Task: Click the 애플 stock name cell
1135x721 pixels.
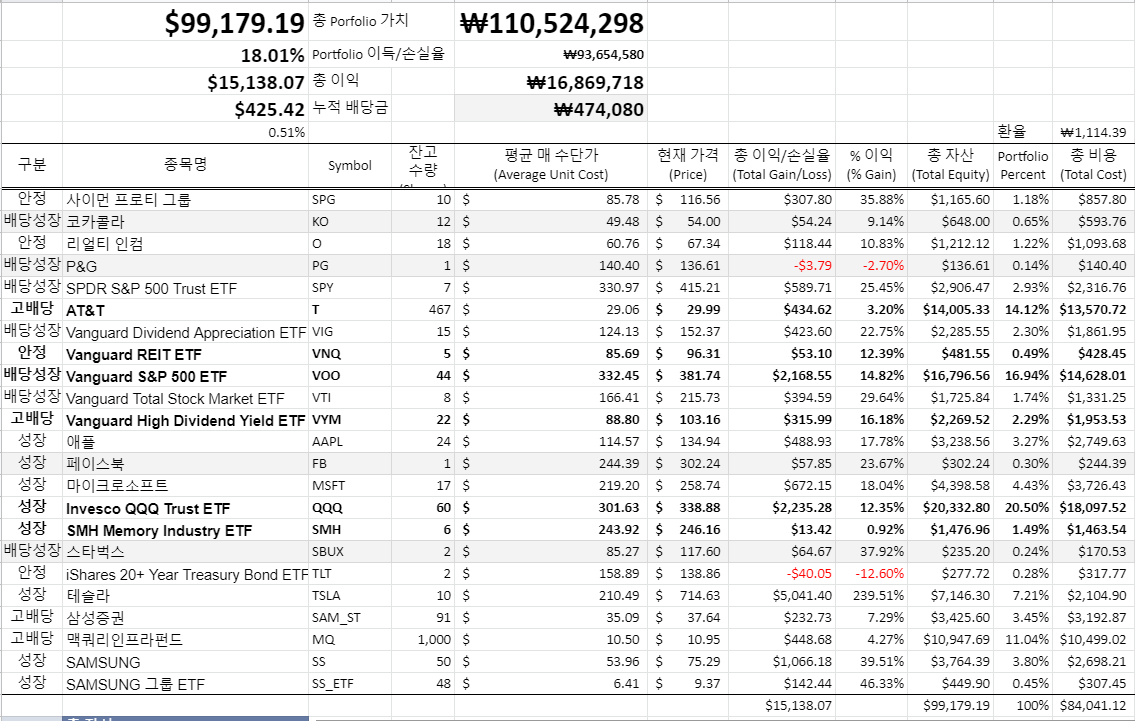Action: (x=185, y=442)
